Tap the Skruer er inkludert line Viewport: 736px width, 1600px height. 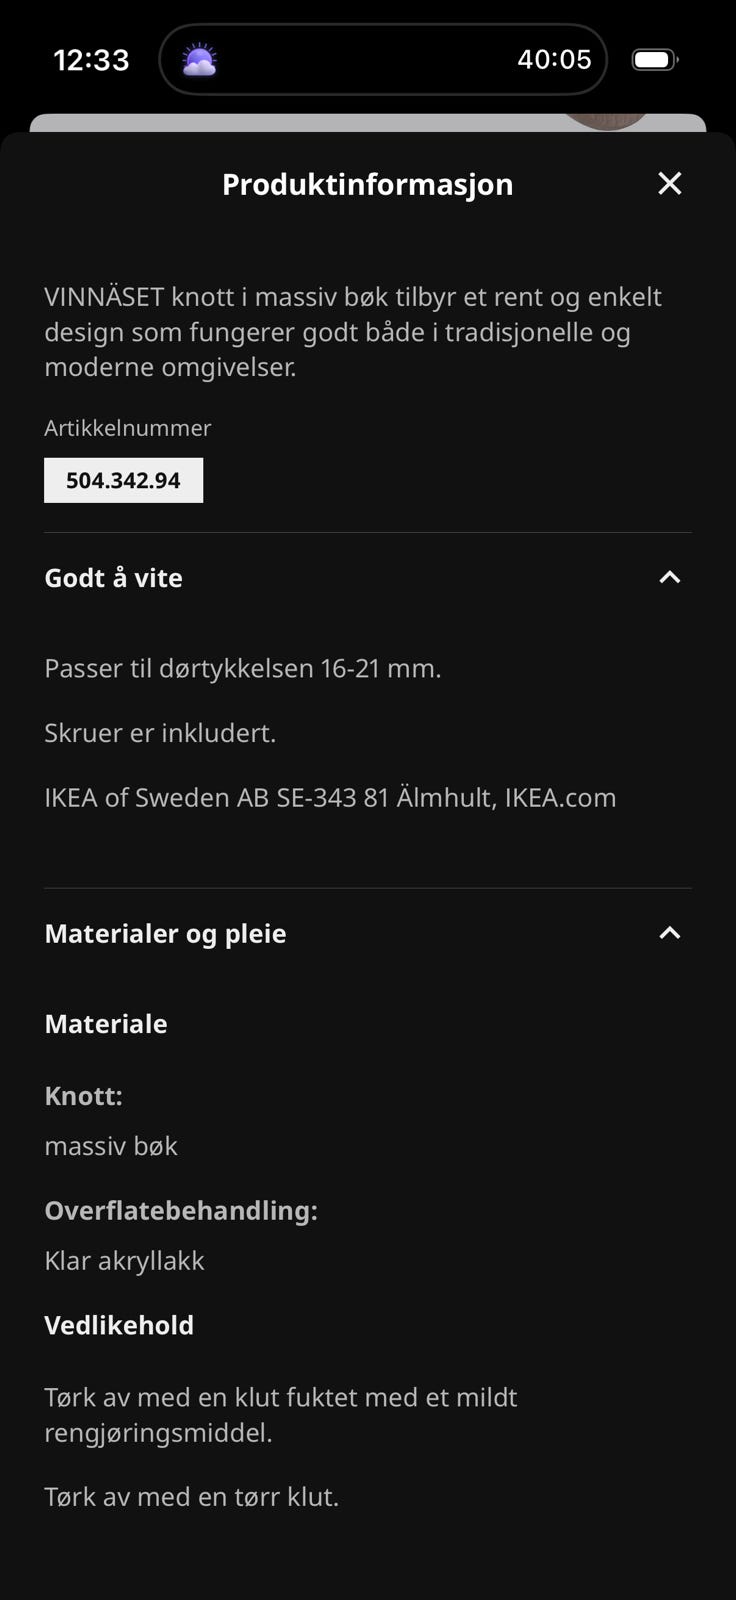pos(160,733)
